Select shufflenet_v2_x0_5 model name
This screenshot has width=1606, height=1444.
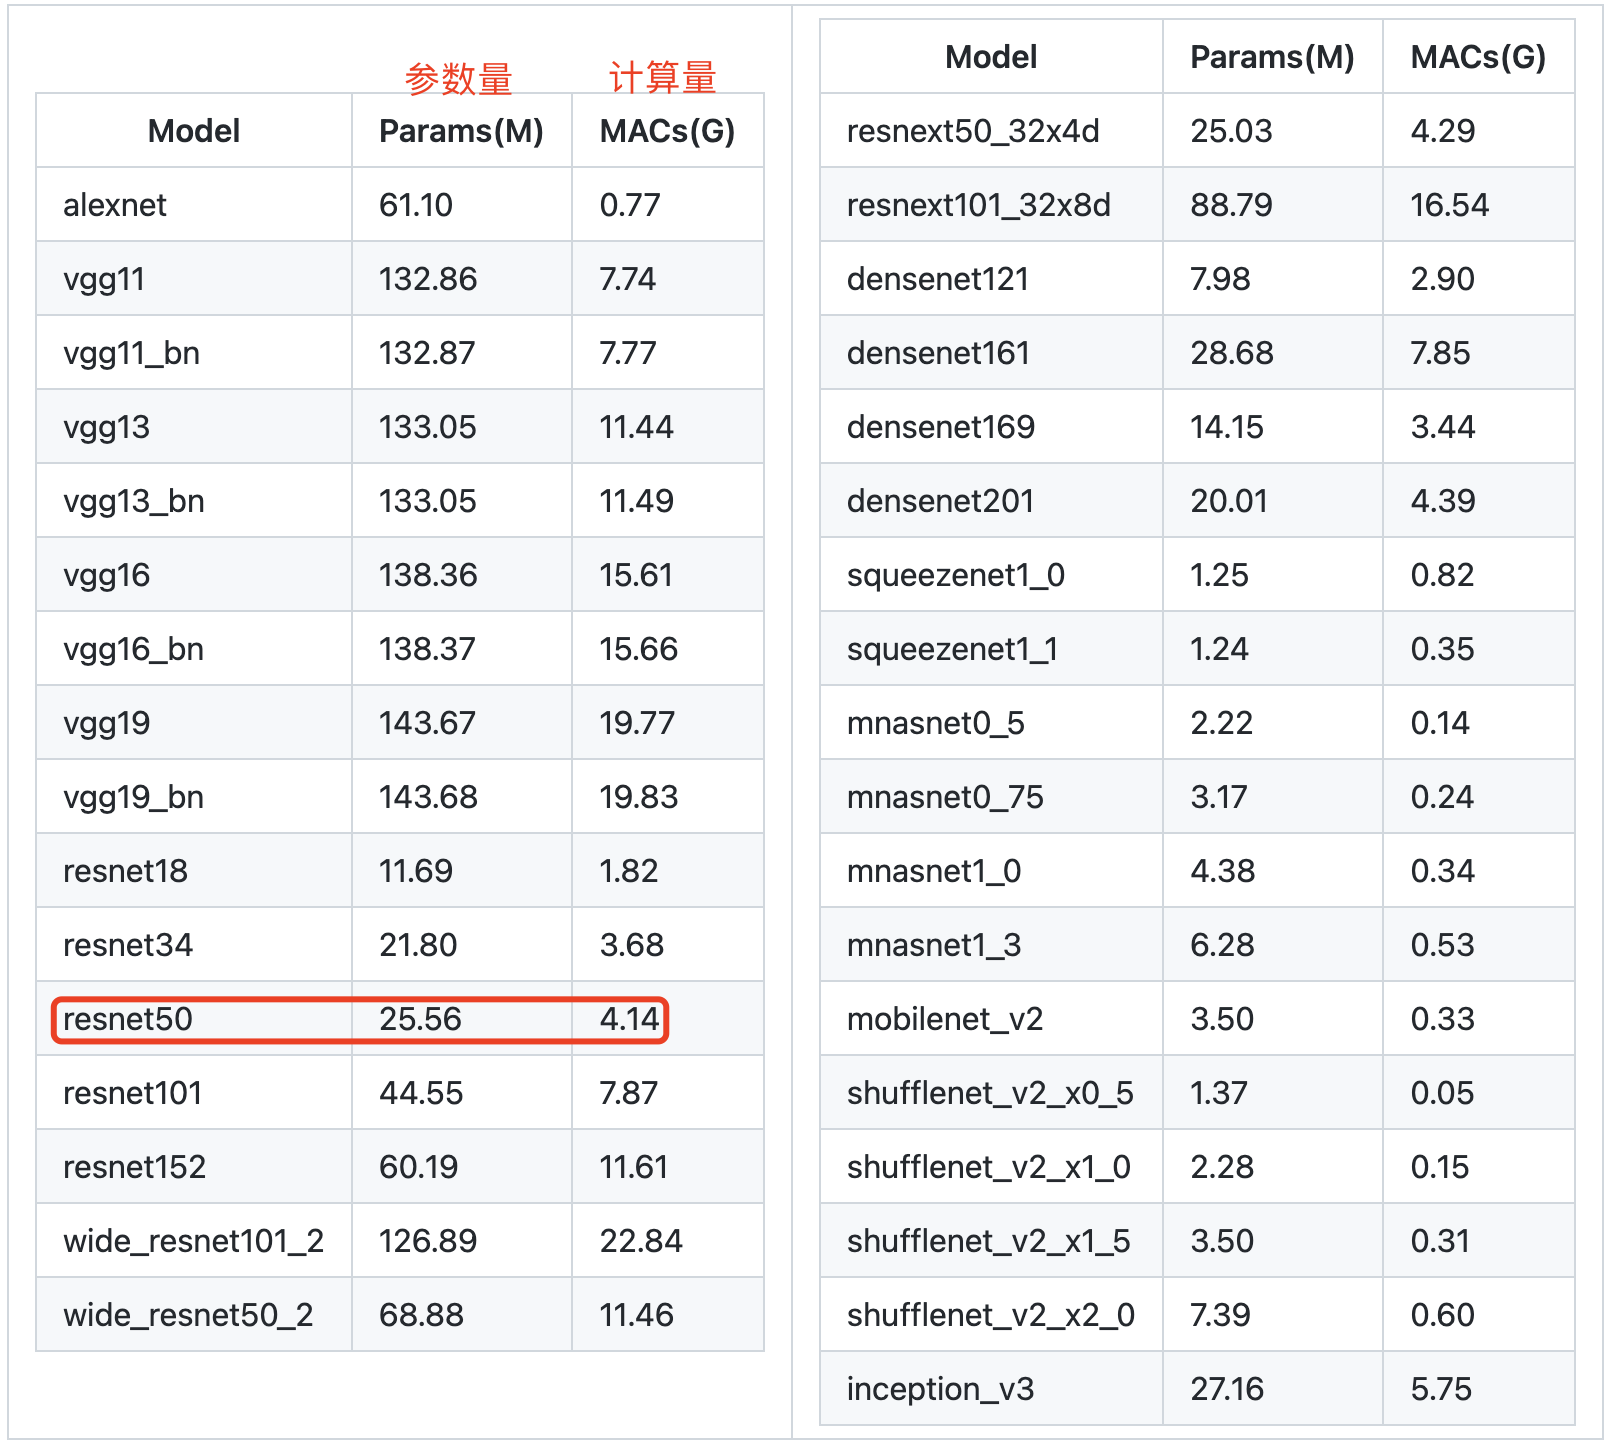pyautogui.click(x=989, y=1093)
